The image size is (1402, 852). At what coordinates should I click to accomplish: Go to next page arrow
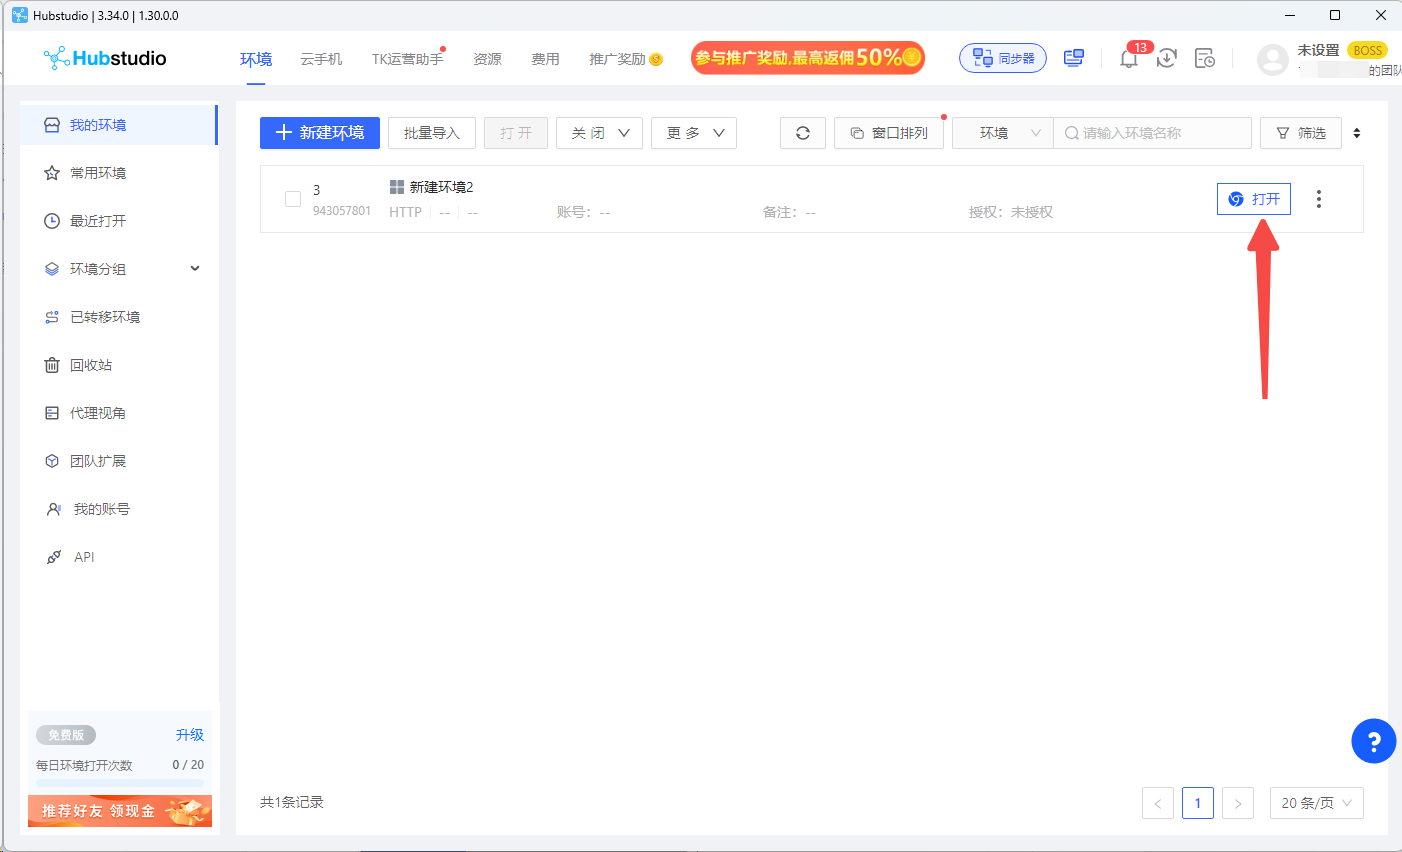[x=1238, y=803]
